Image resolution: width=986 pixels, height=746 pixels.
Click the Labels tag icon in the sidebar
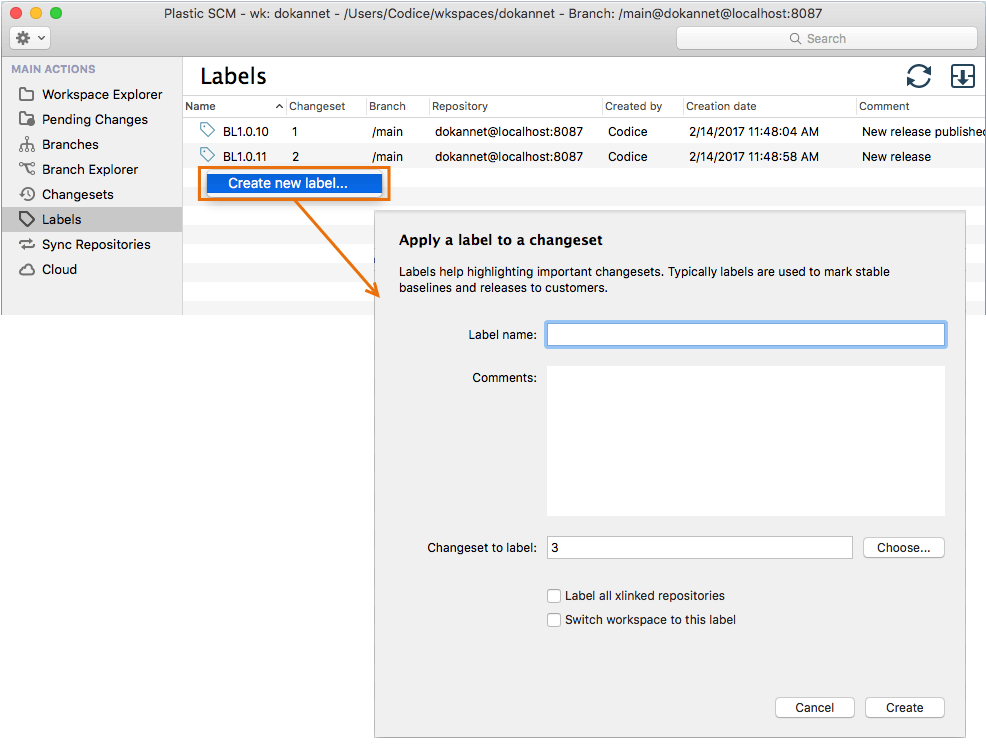[x=26, y=219]
